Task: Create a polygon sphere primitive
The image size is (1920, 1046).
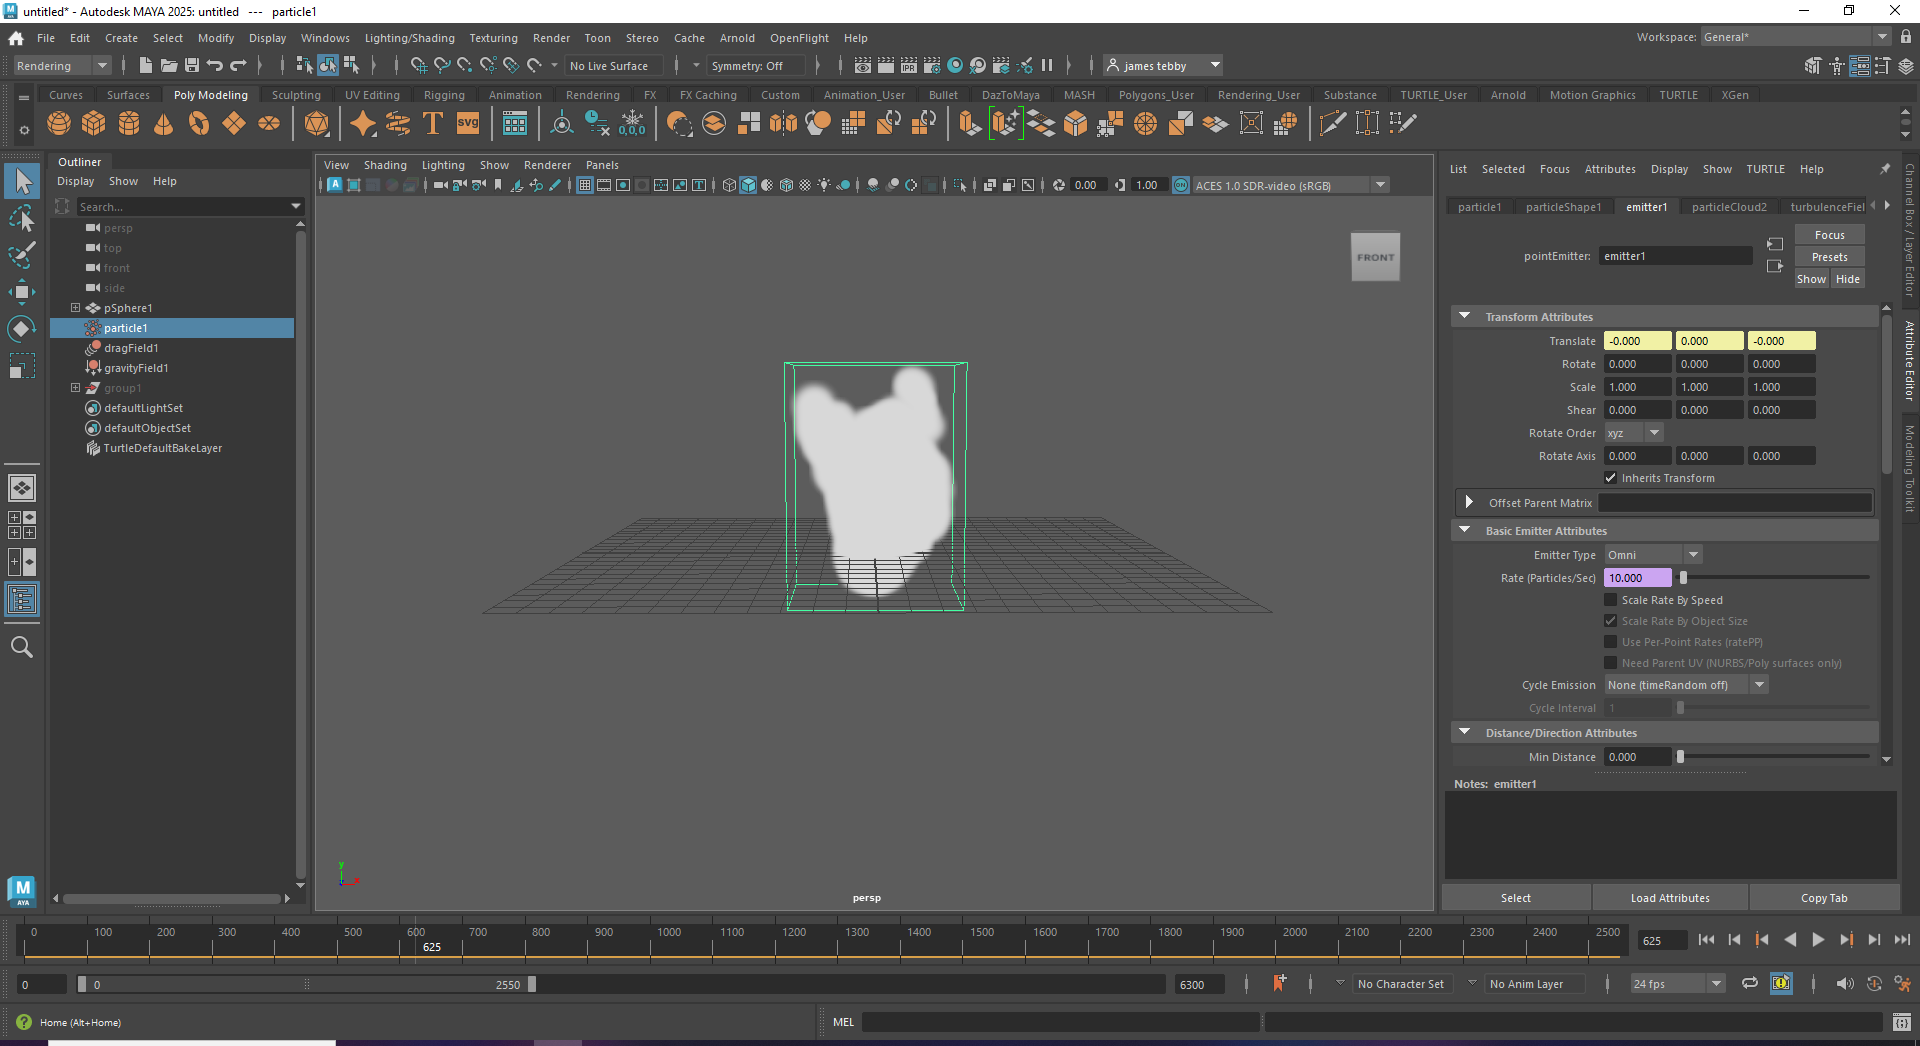Action: 58,122
